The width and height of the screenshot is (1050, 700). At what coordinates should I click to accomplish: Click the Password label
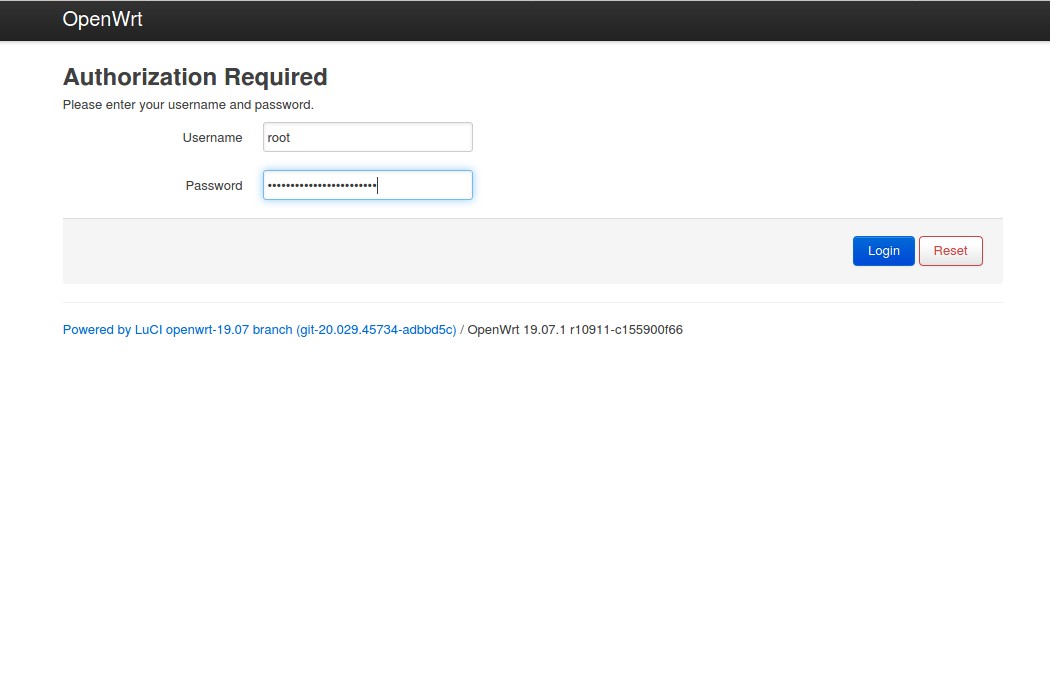pos(214,186)
